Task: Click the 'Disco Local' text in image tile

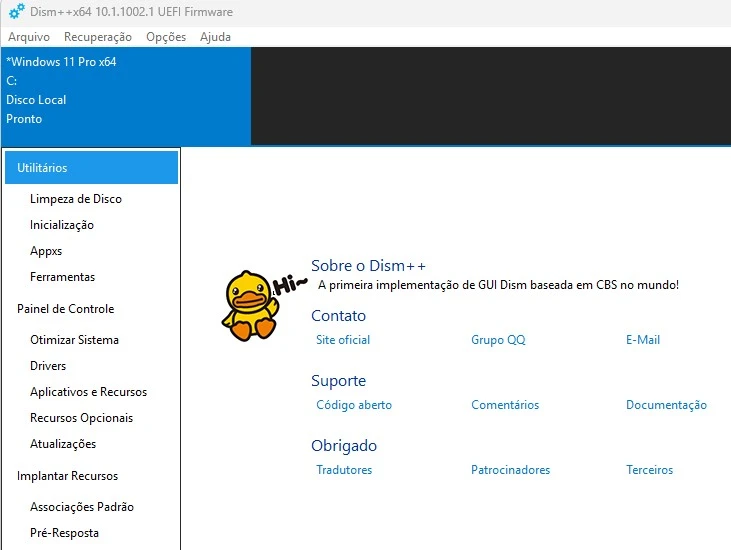Action: tap(36, 100)
